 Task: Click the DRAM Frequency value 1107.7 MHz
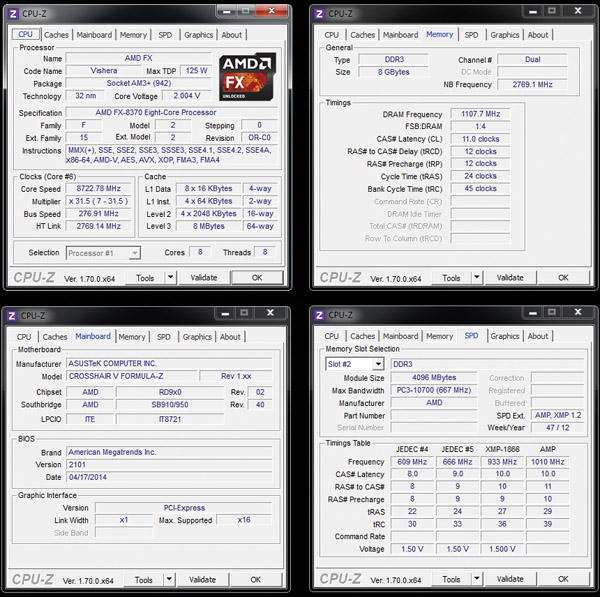click(x=480, y=114)
